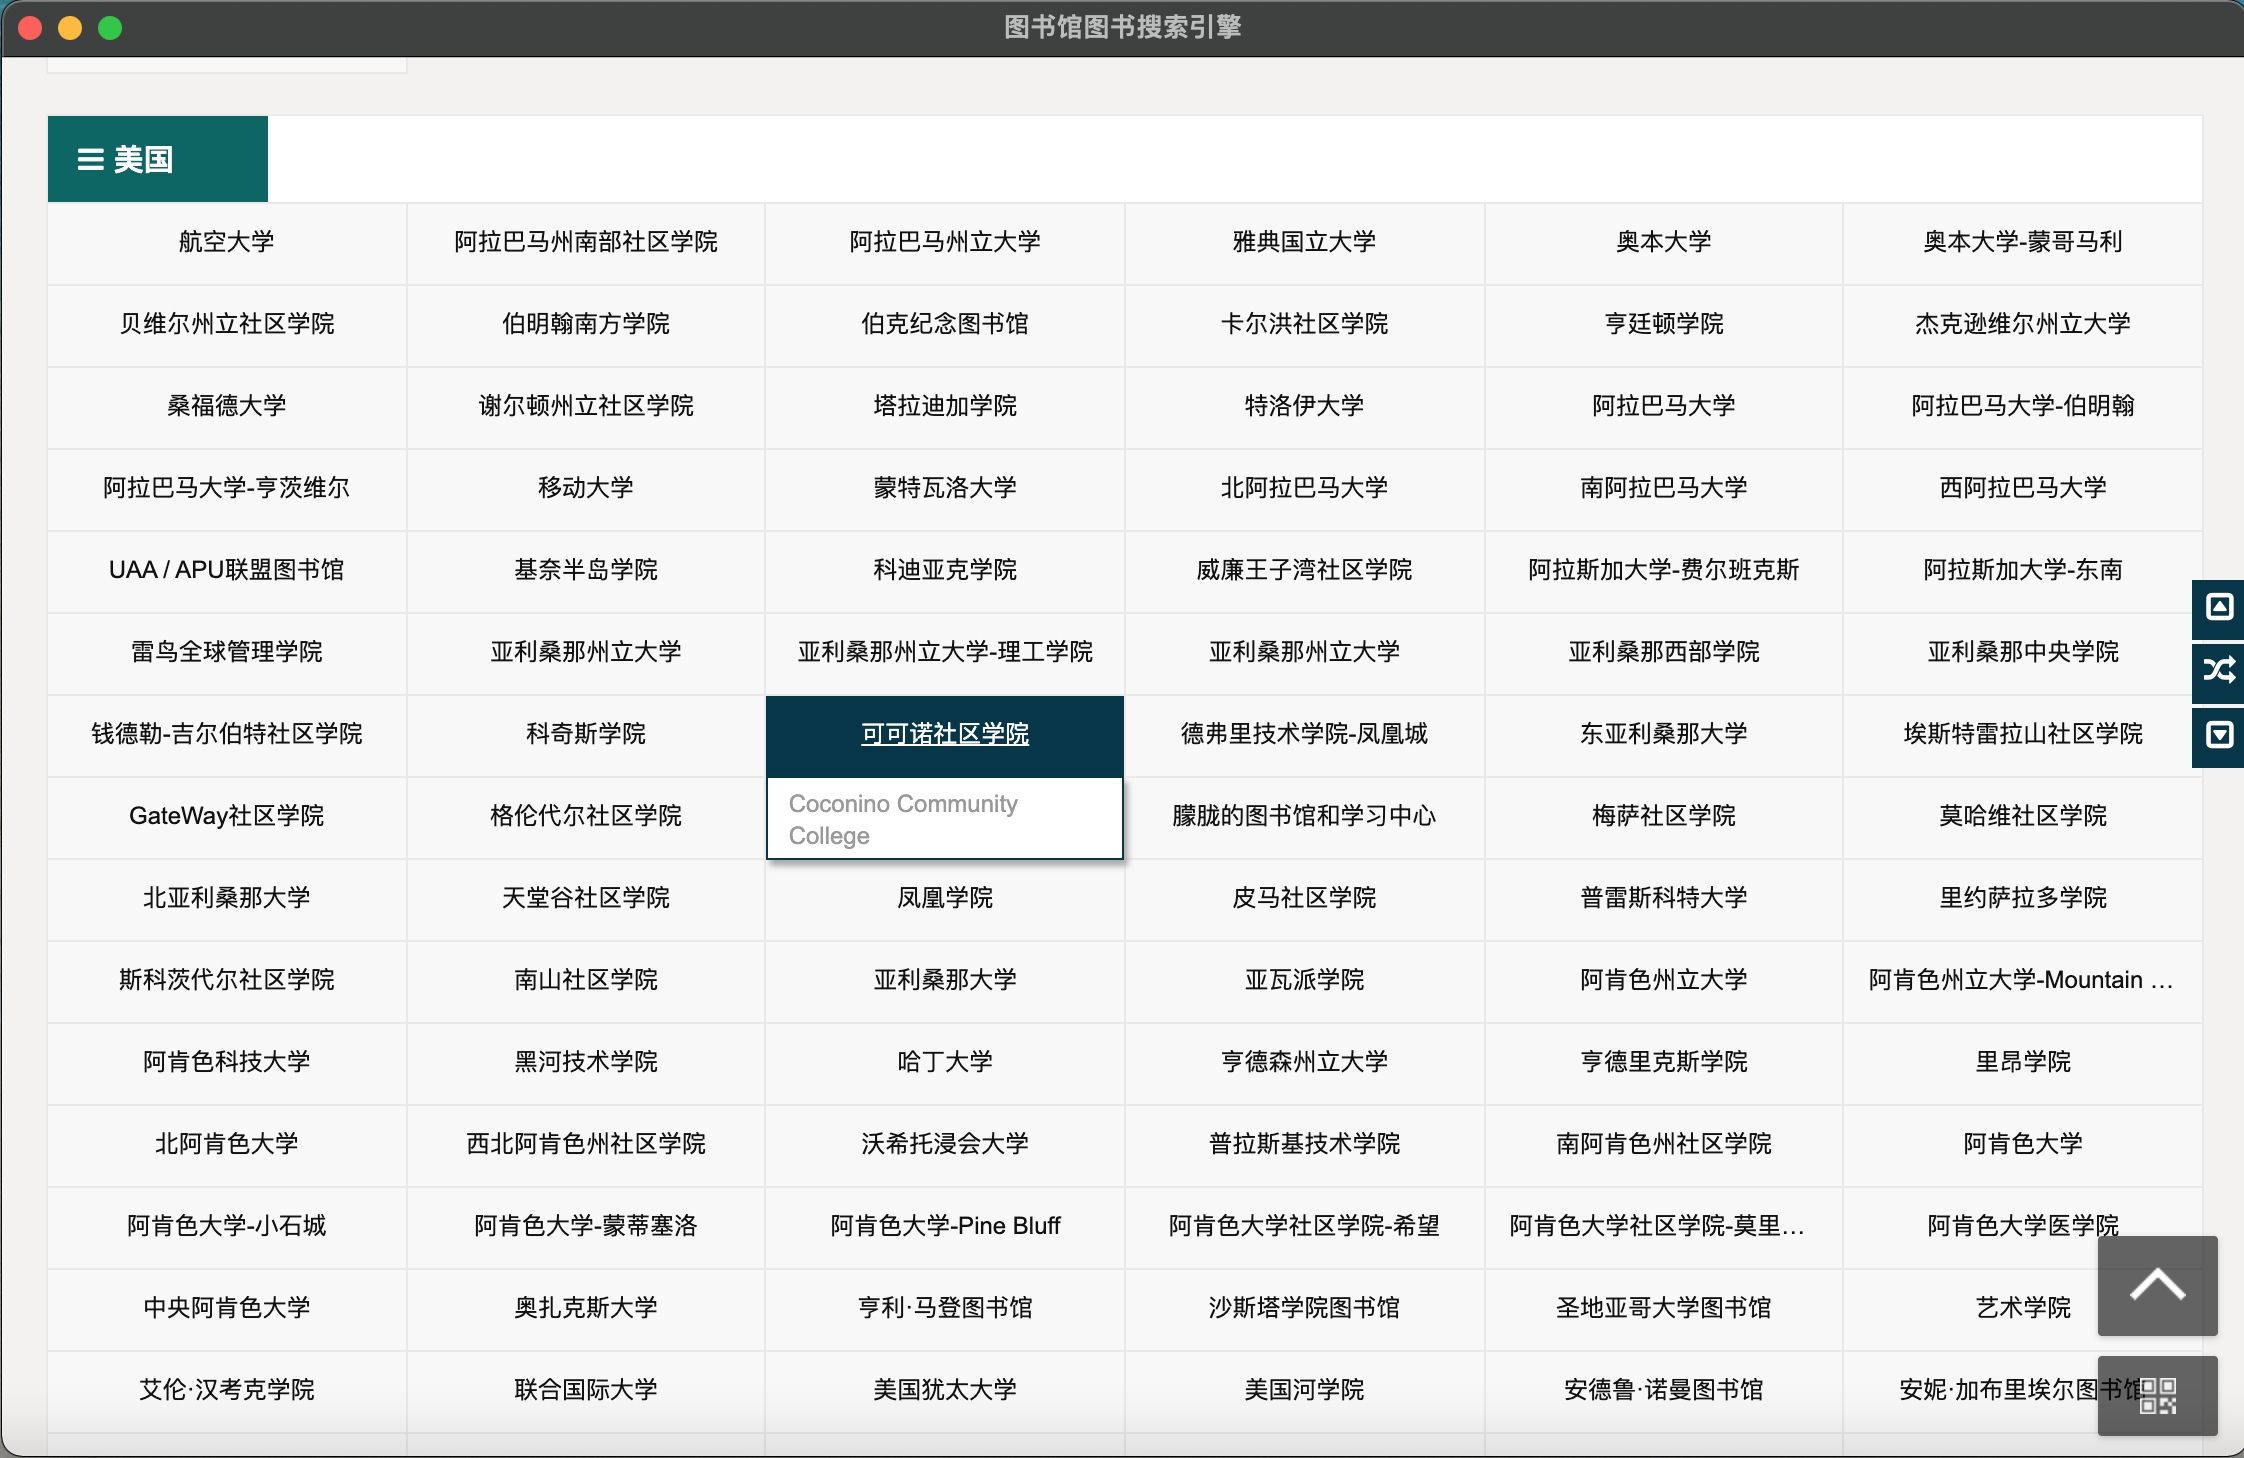The height and width of the screenshot is (1458, 2244).
Task: Click the scroll-down square icon on right edge
Action: tap(2219, 735)
